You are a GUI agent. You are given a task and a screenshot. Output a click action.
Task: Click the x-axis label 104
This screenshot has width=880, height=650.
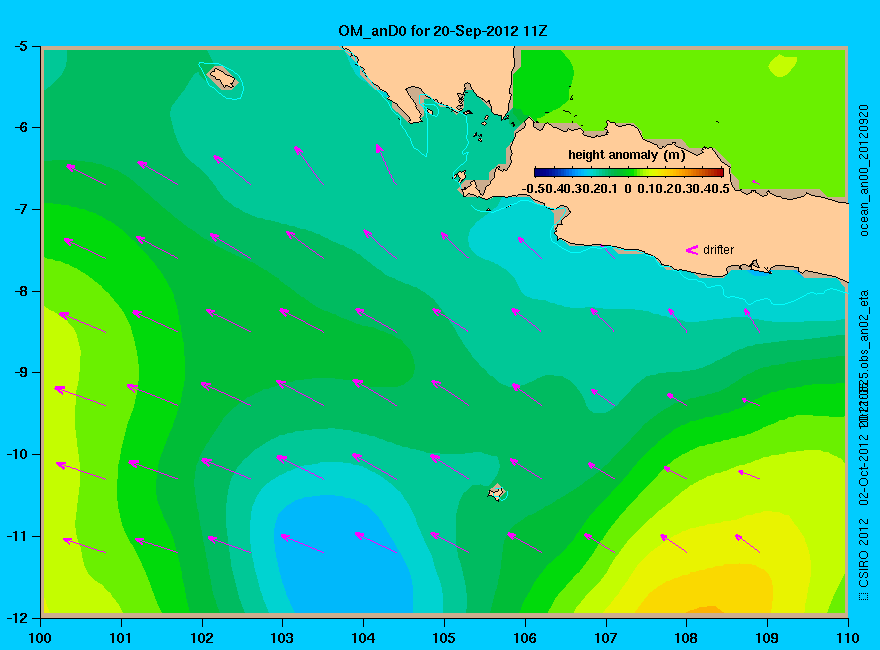363,638
